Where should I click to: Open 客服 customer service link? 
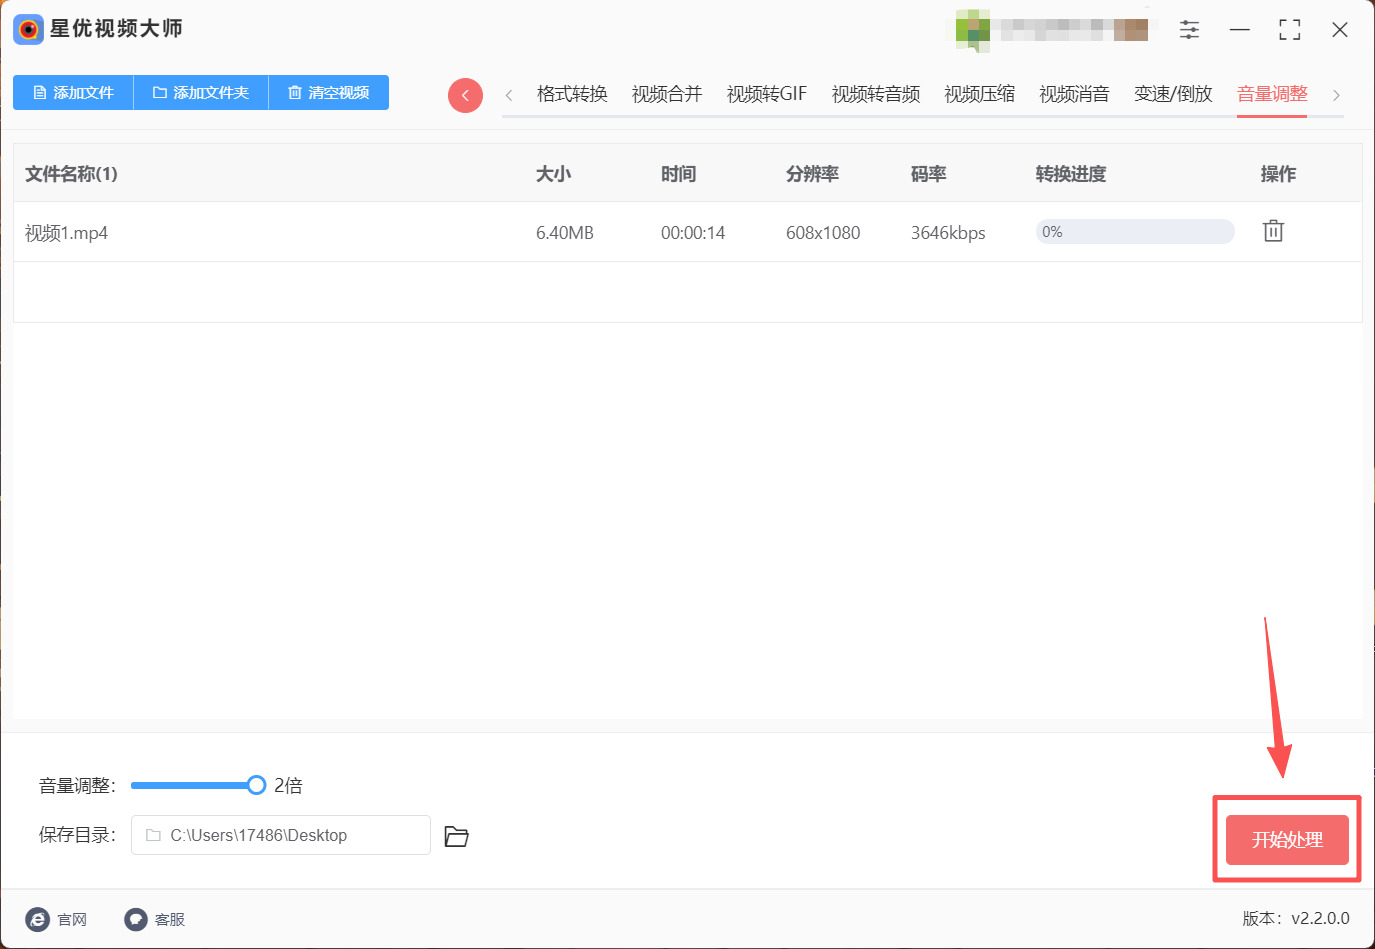[x=155, y=919]
